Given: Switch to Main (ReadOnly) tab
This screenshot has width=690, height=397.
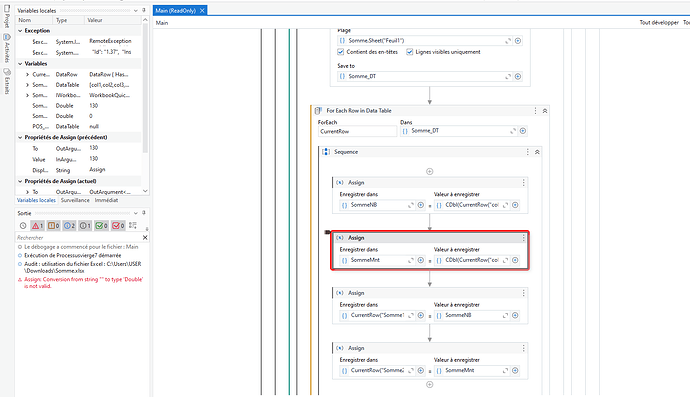Looking at the screenshot, I should coord(176,11).
